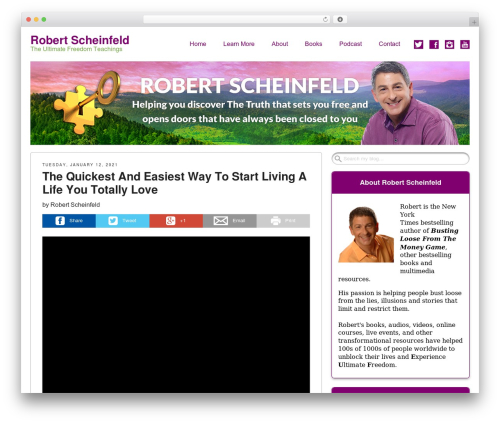Open a new browser tab with plus button

pyautogui.click(x=474, y=22)
